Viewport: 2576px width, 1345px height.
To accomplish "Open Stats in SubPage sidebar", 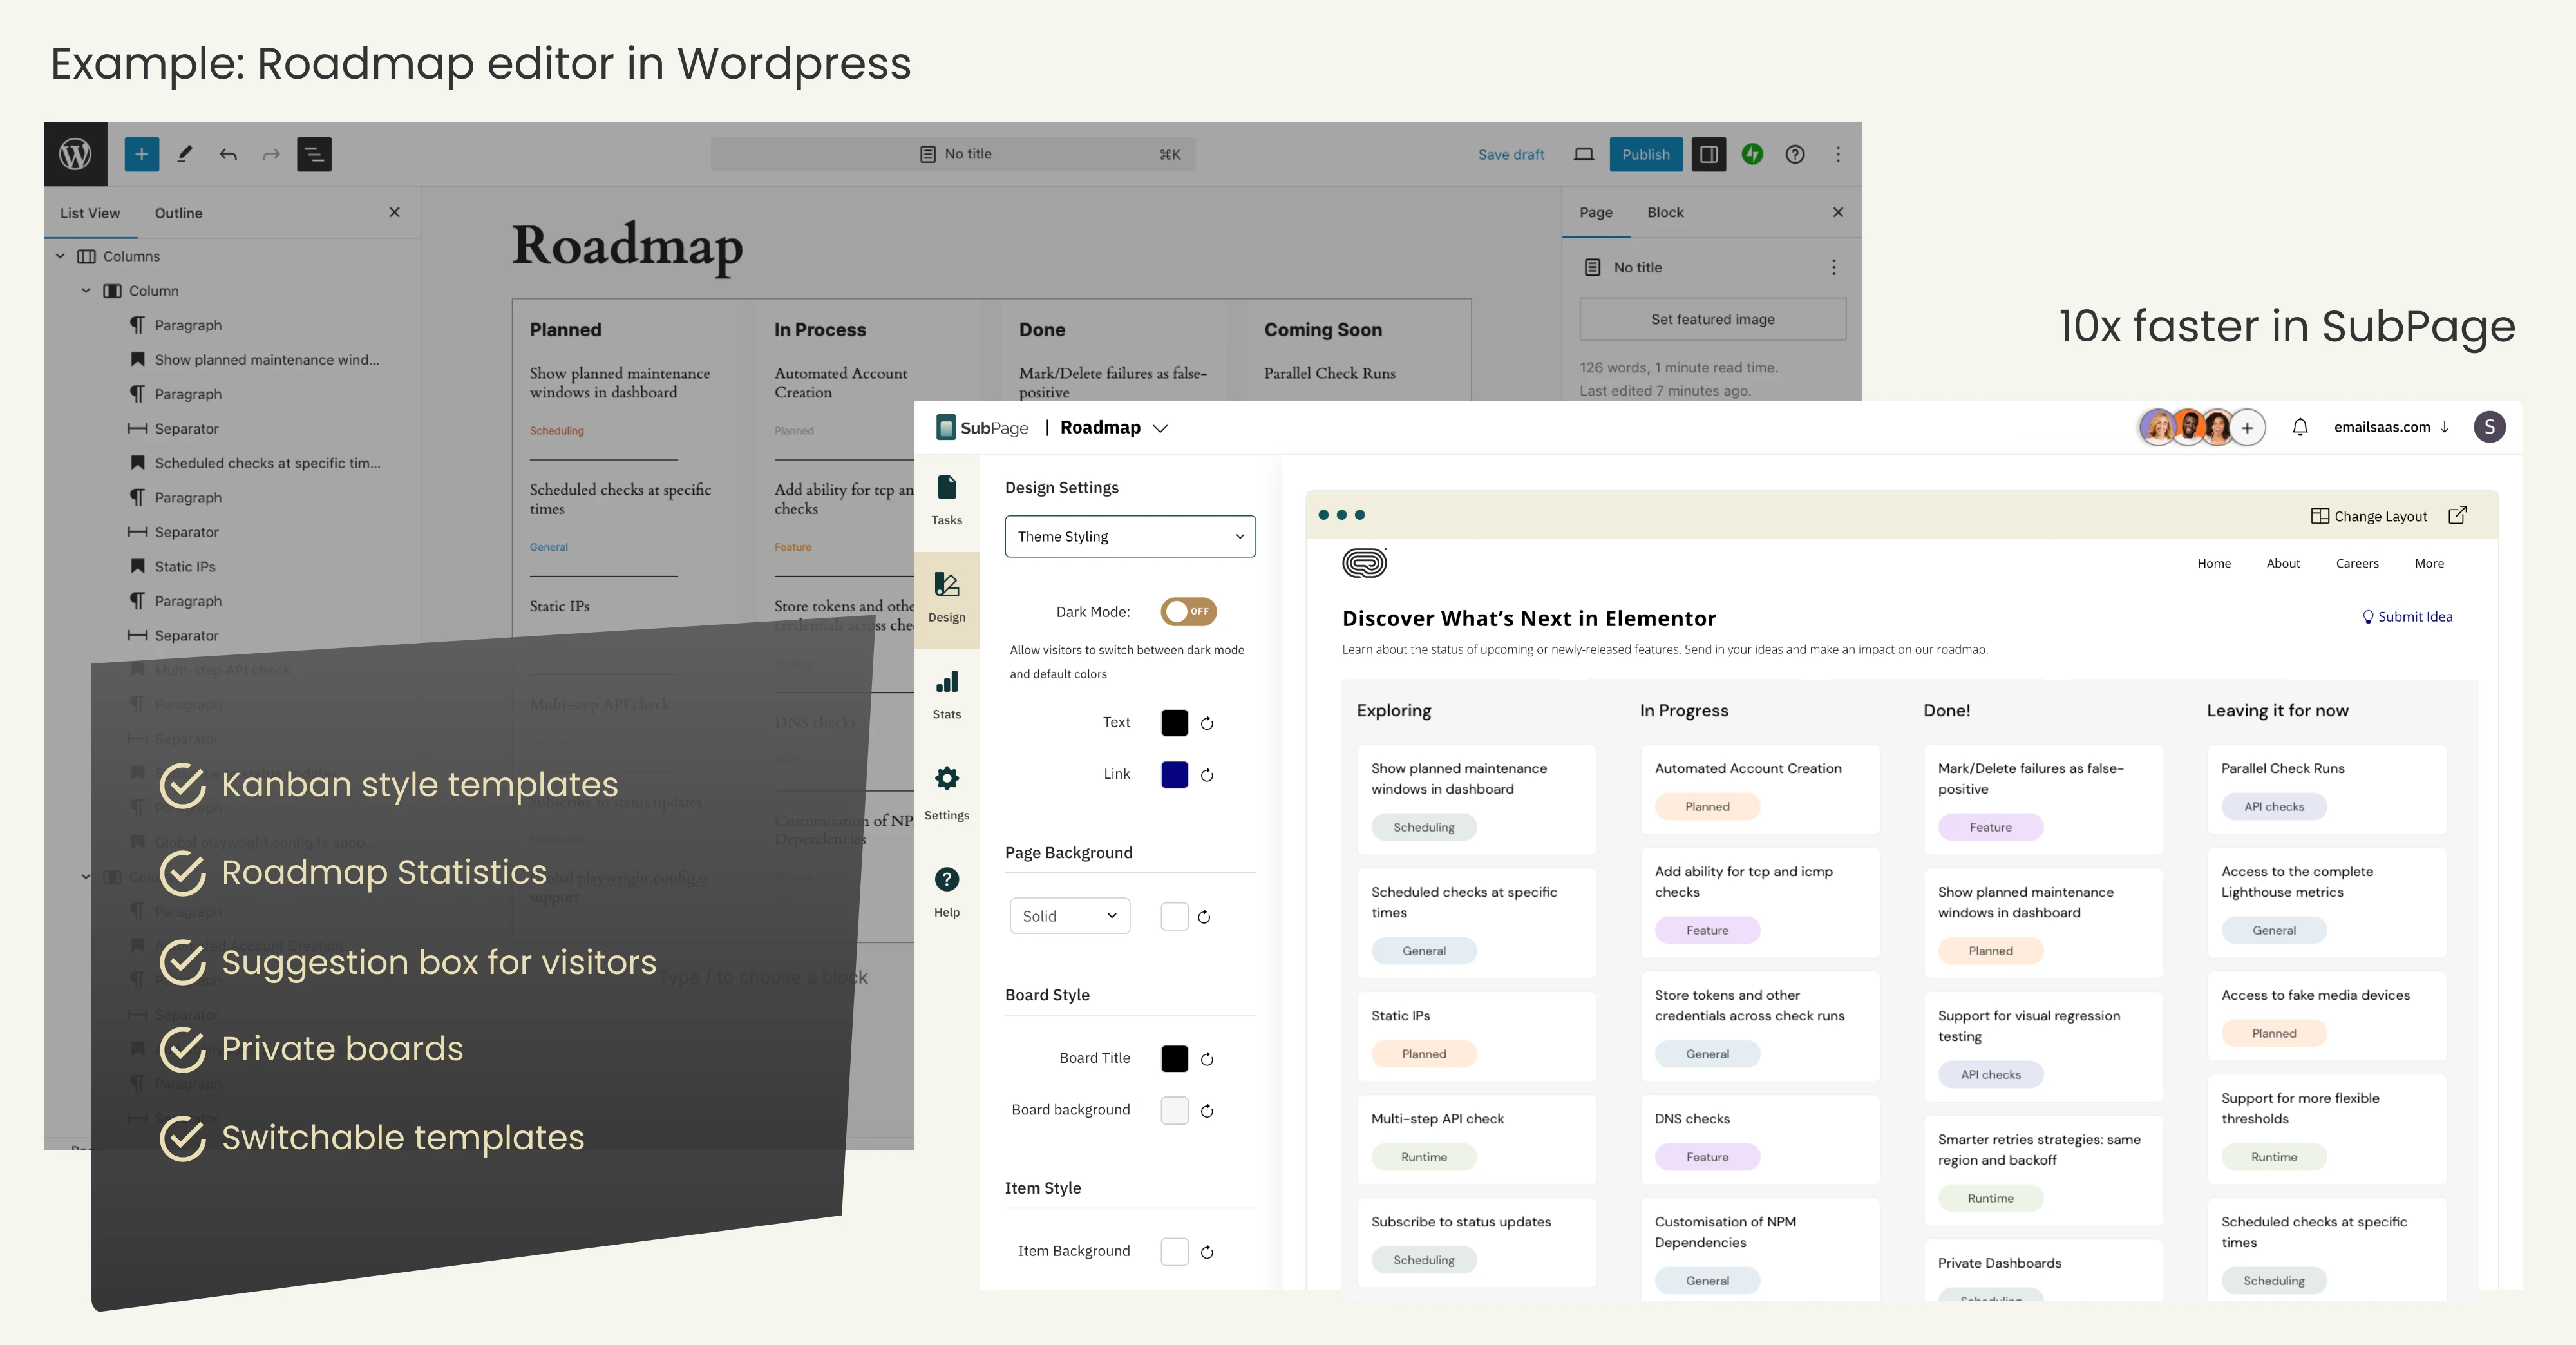I will point(947,695).
